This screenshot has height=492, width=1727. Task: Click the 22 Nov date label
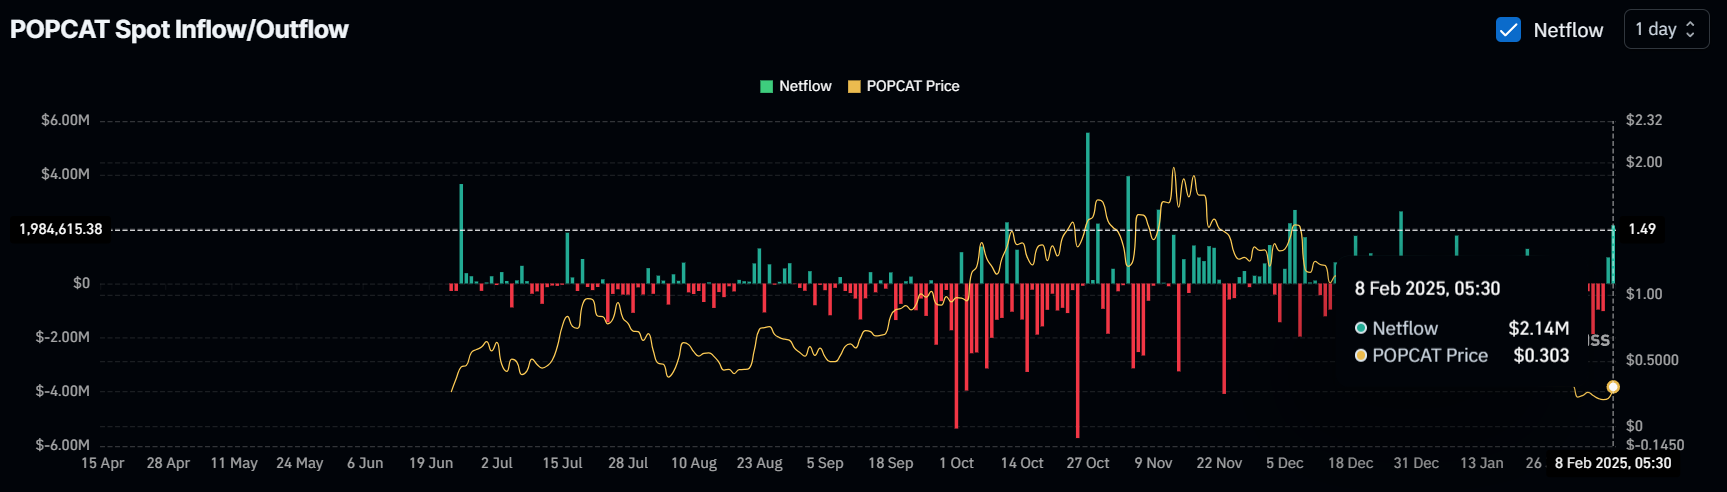pos(1219,463)
